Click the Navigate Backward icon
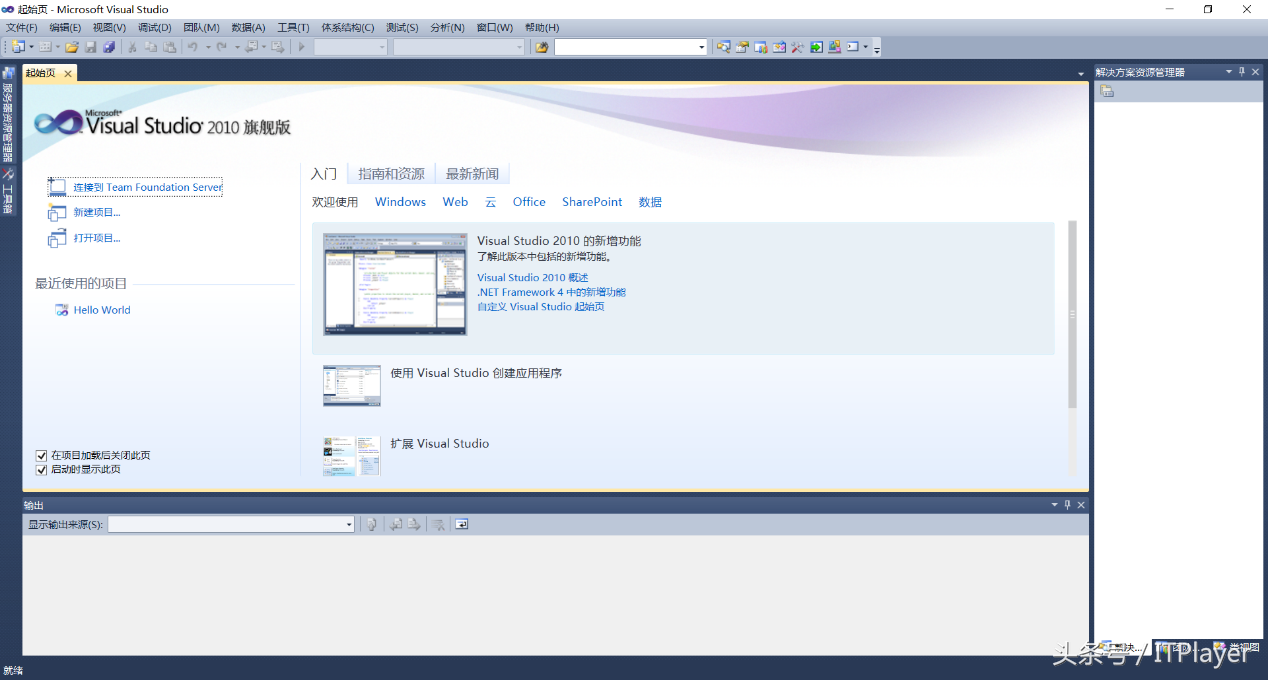1268x680 pixels. pyautogui.click(x=251, y=47)
